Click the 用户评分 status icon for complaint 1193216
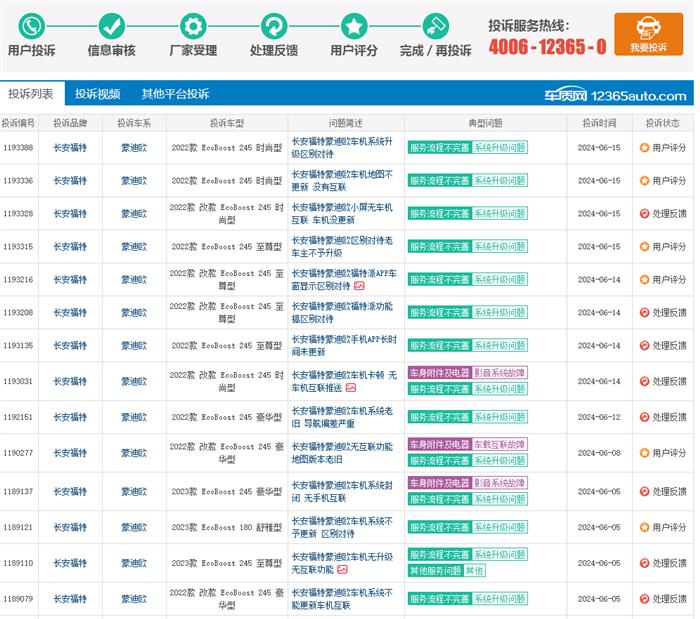The height and width of the screenshot is (619, 700). 644,279
